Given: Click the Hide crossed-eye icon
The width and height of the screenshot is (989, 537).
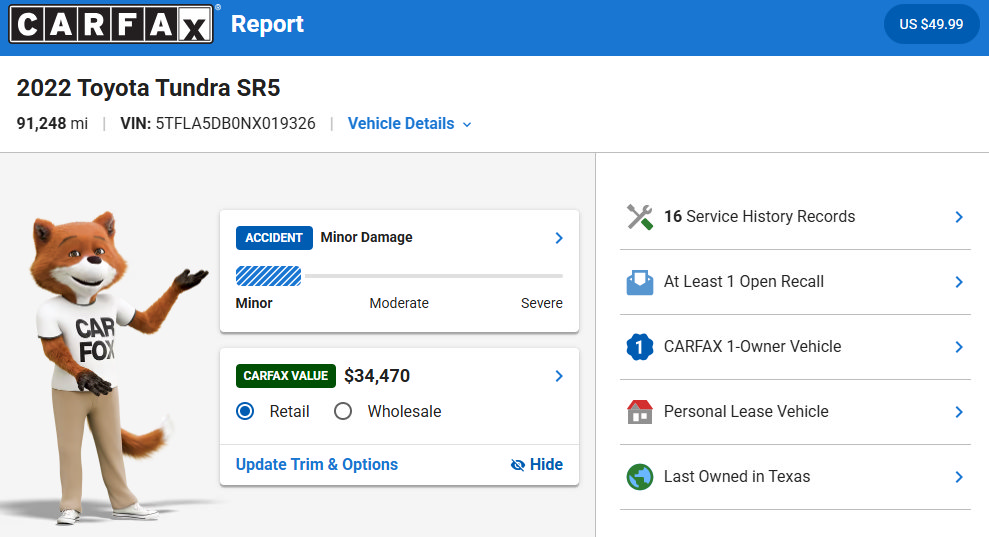Looking at the screenshot, I should click(x=517, y=465).
